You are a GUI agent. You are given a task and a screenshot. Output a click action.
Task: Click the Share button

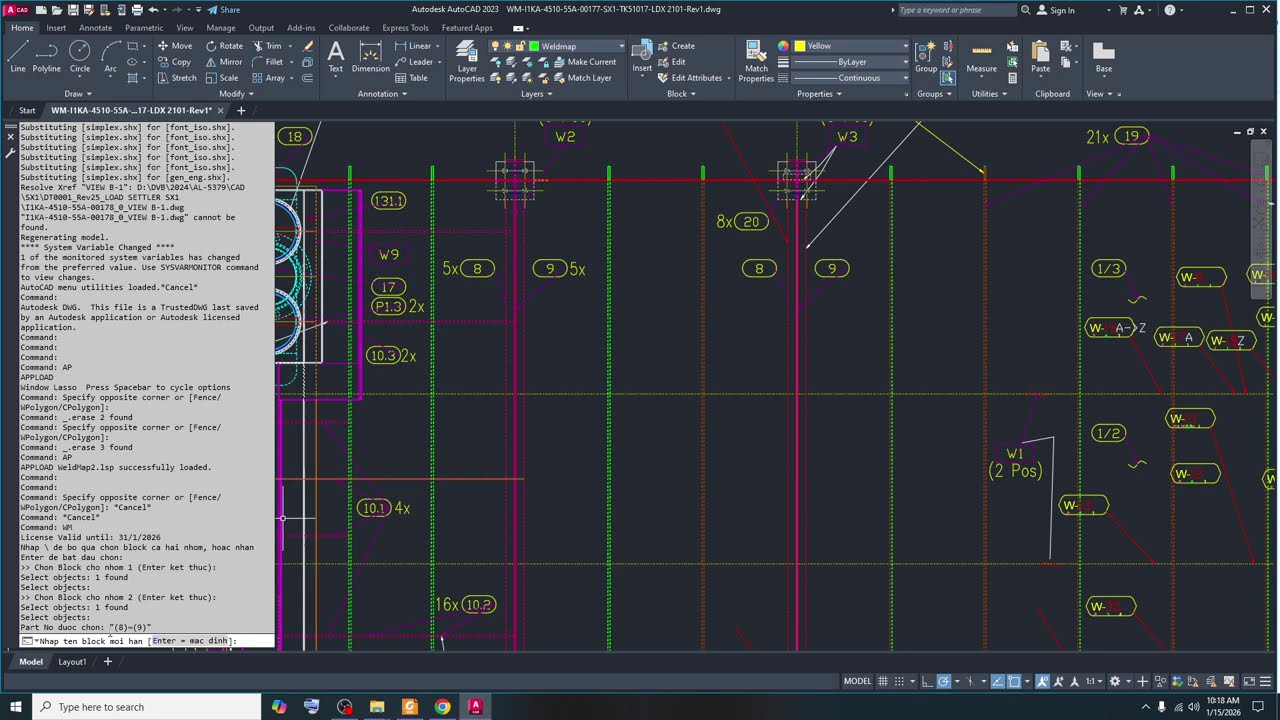224,10
